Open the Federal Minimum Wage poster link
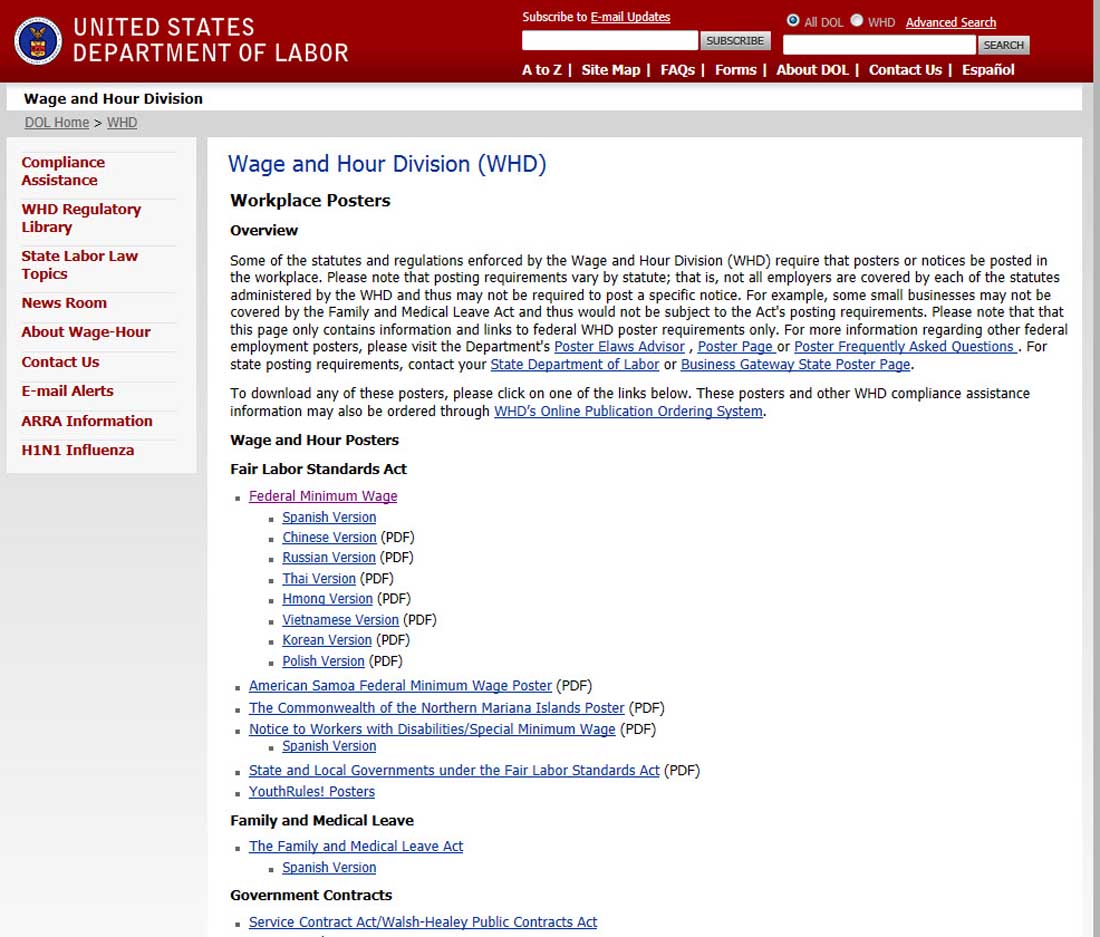 pyautogui.click(x=323, y=497)
